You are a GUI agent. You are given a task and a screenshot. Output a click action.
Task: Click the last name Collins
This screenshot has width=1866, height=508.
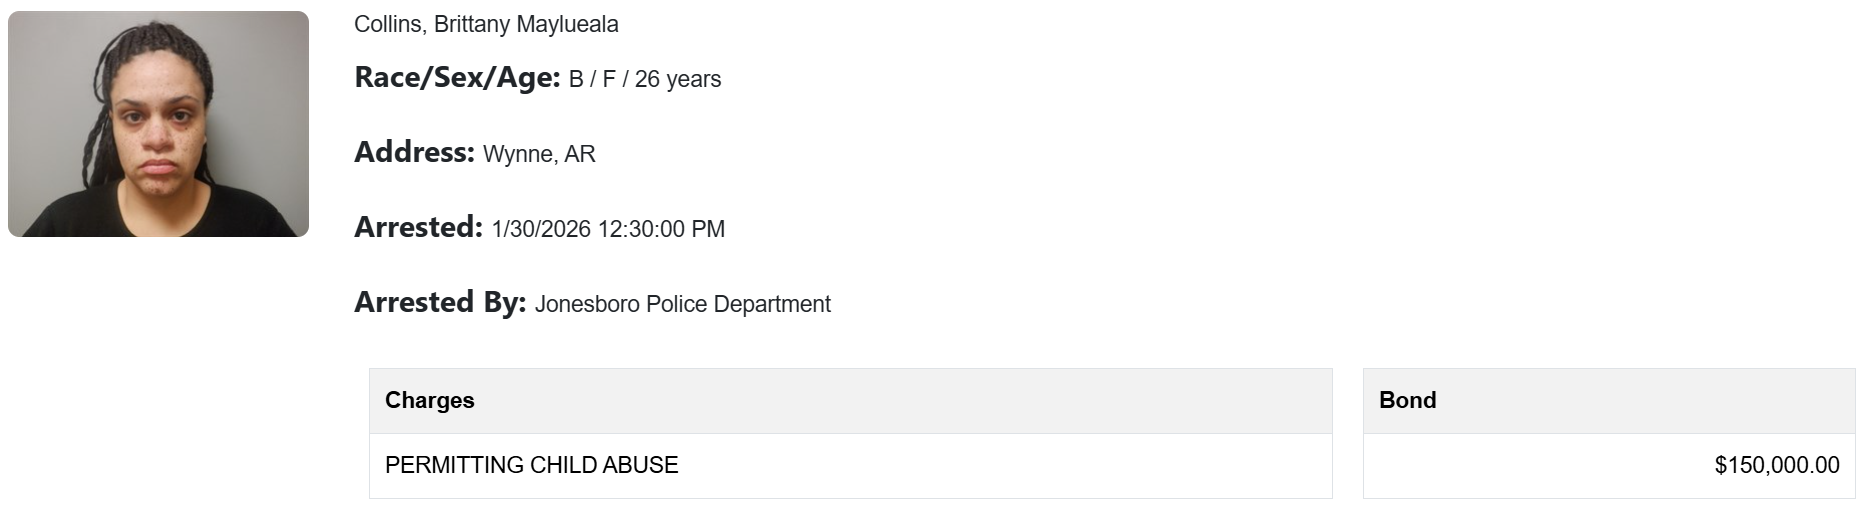[388, 24]
